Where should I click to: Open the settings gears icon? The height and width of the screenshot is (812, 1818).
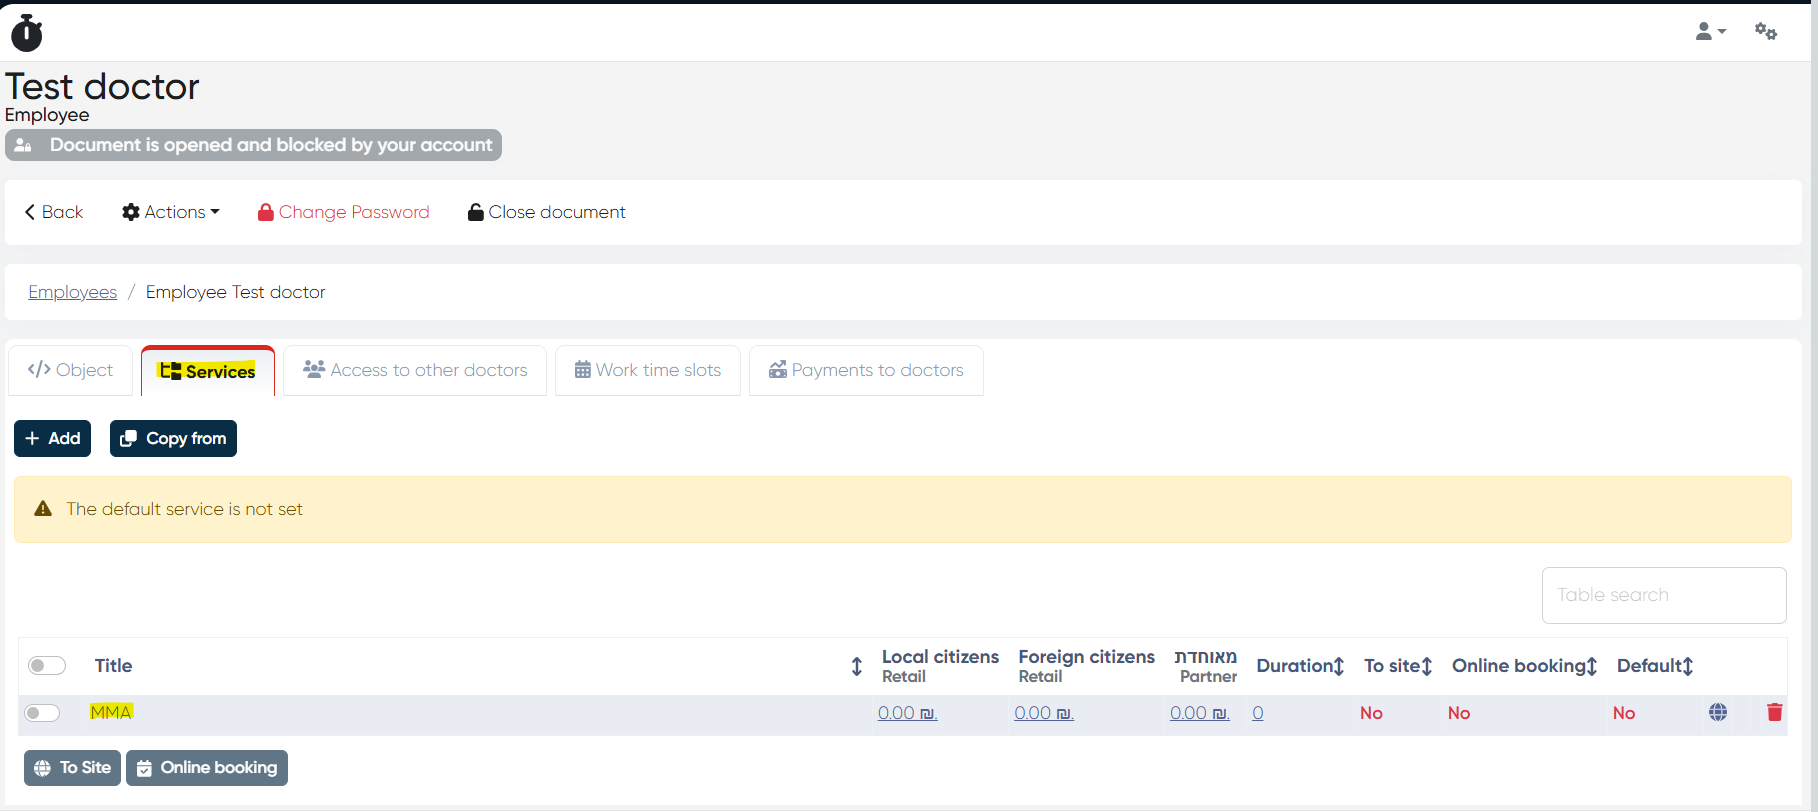tap(1766, 32)
